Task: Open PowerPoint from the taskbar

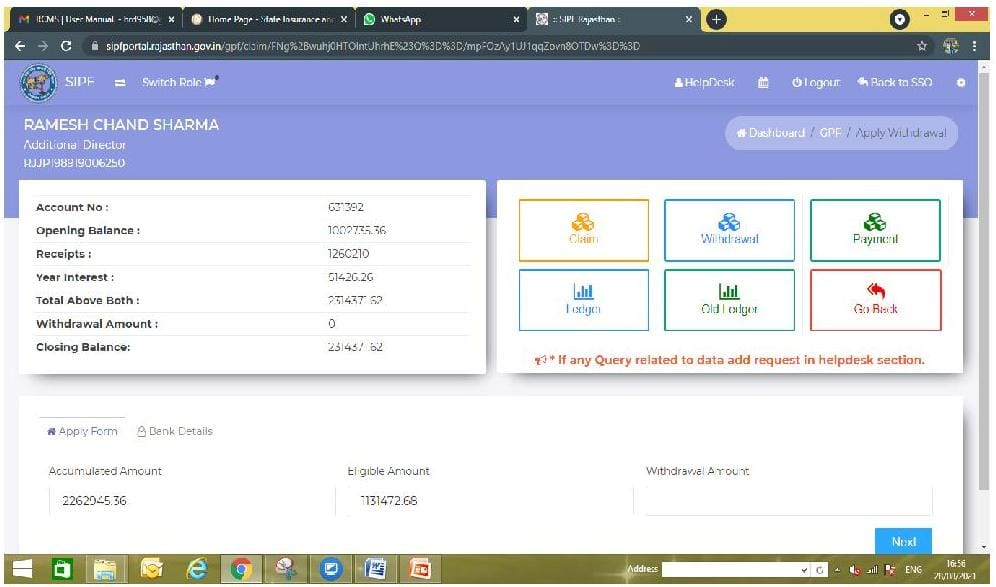Action: [420, 569]
